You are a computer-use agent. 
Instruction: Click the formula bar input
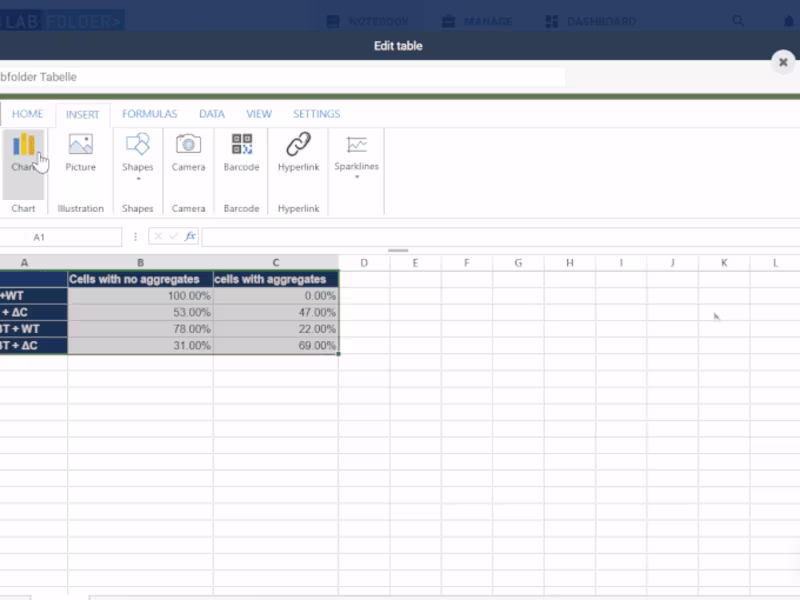pos(501,237)
